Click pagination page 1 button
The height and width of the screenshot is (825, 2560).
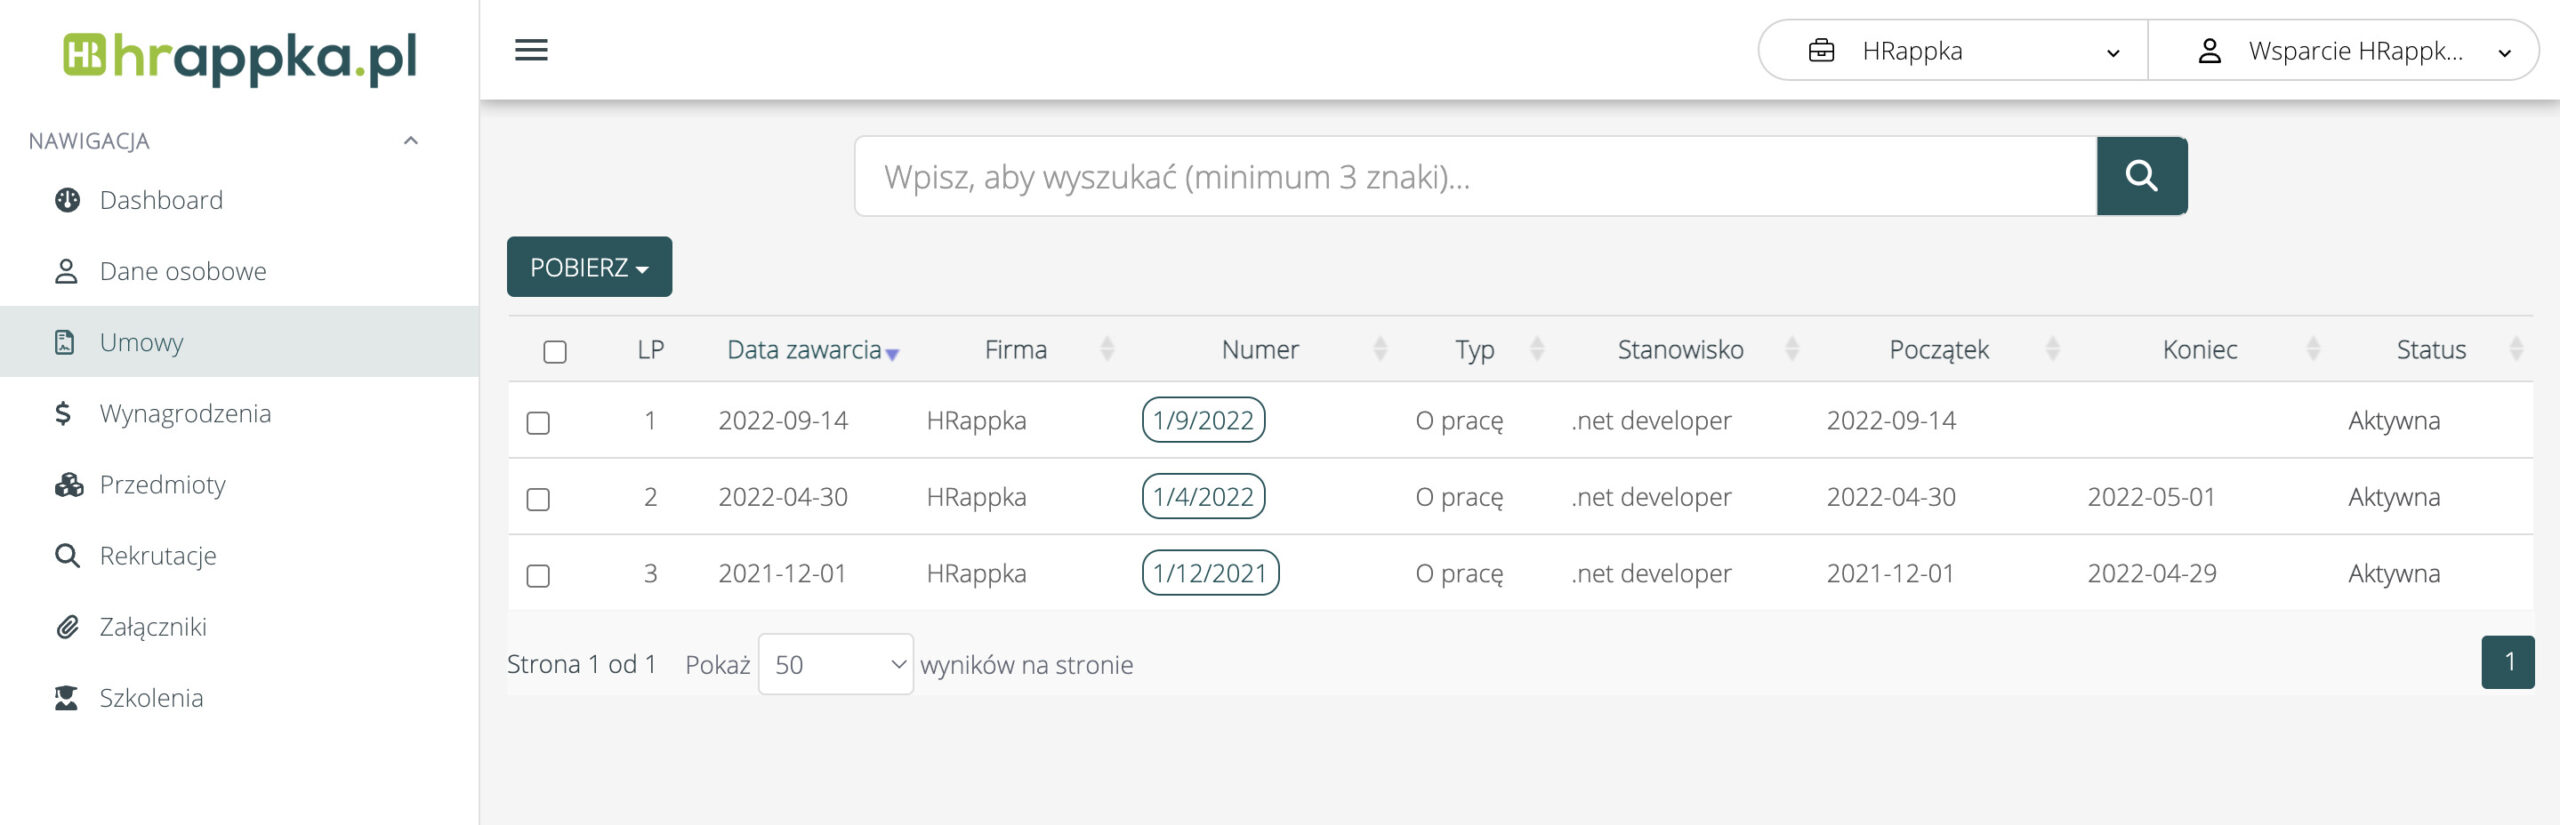[2508, 662]
